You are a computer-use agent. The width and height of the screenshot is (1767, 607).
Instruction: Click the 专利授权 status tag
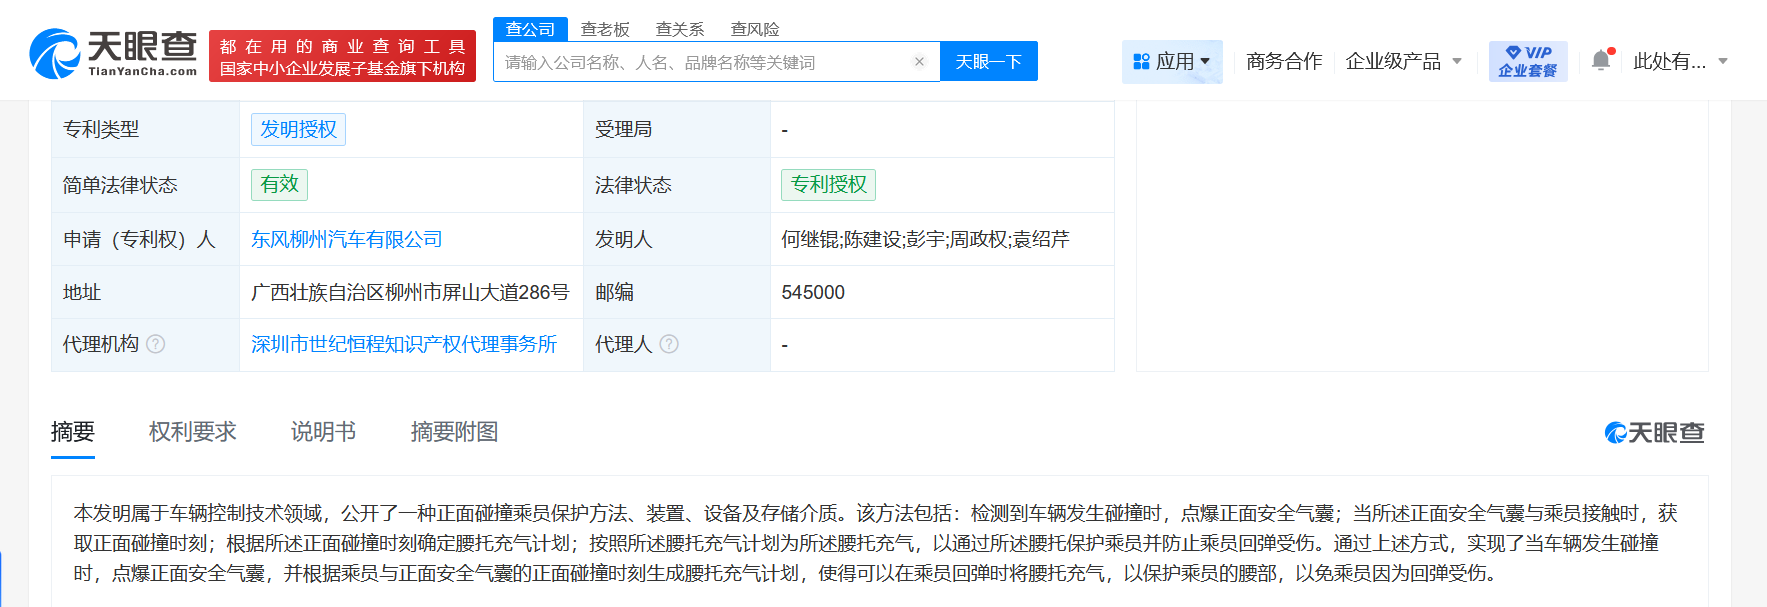point(828,184)
